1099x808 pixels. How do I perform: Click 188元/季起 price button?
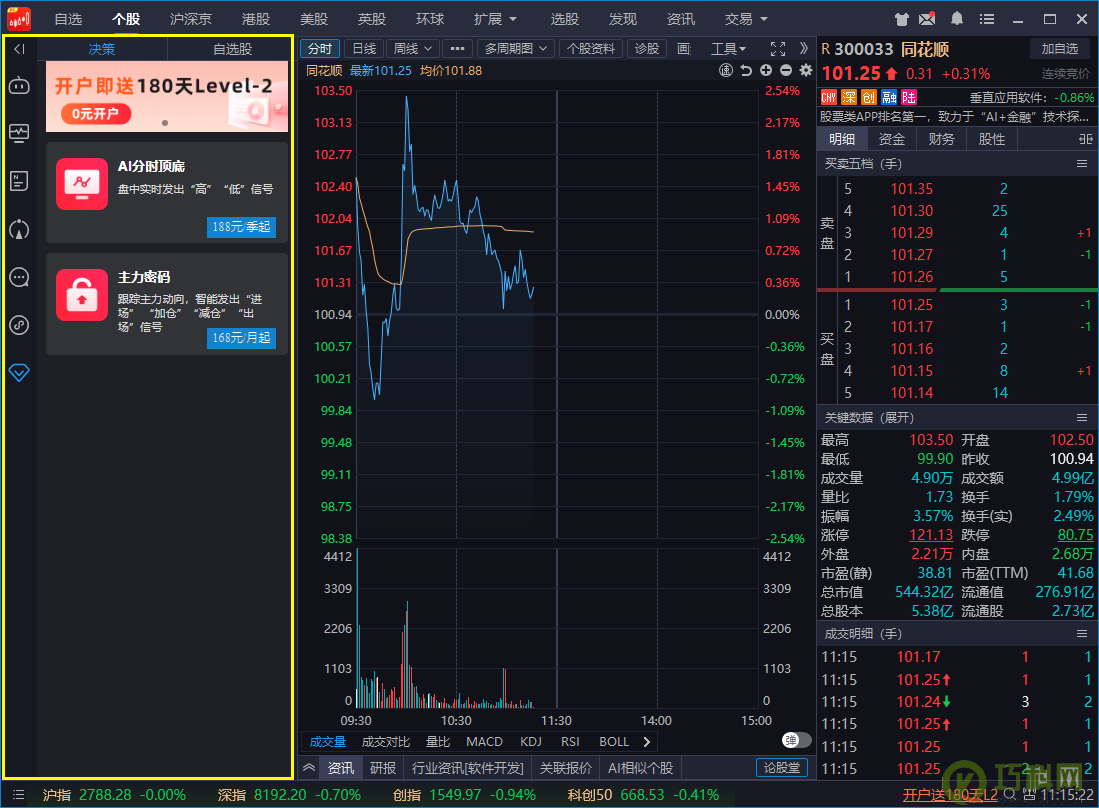click(x=241, y=227)
